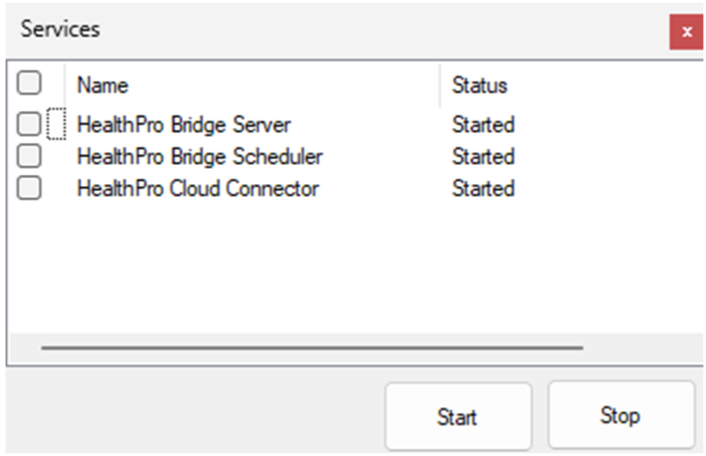Click dotted focus box beside Bridge Server

[x=56, y=124]
